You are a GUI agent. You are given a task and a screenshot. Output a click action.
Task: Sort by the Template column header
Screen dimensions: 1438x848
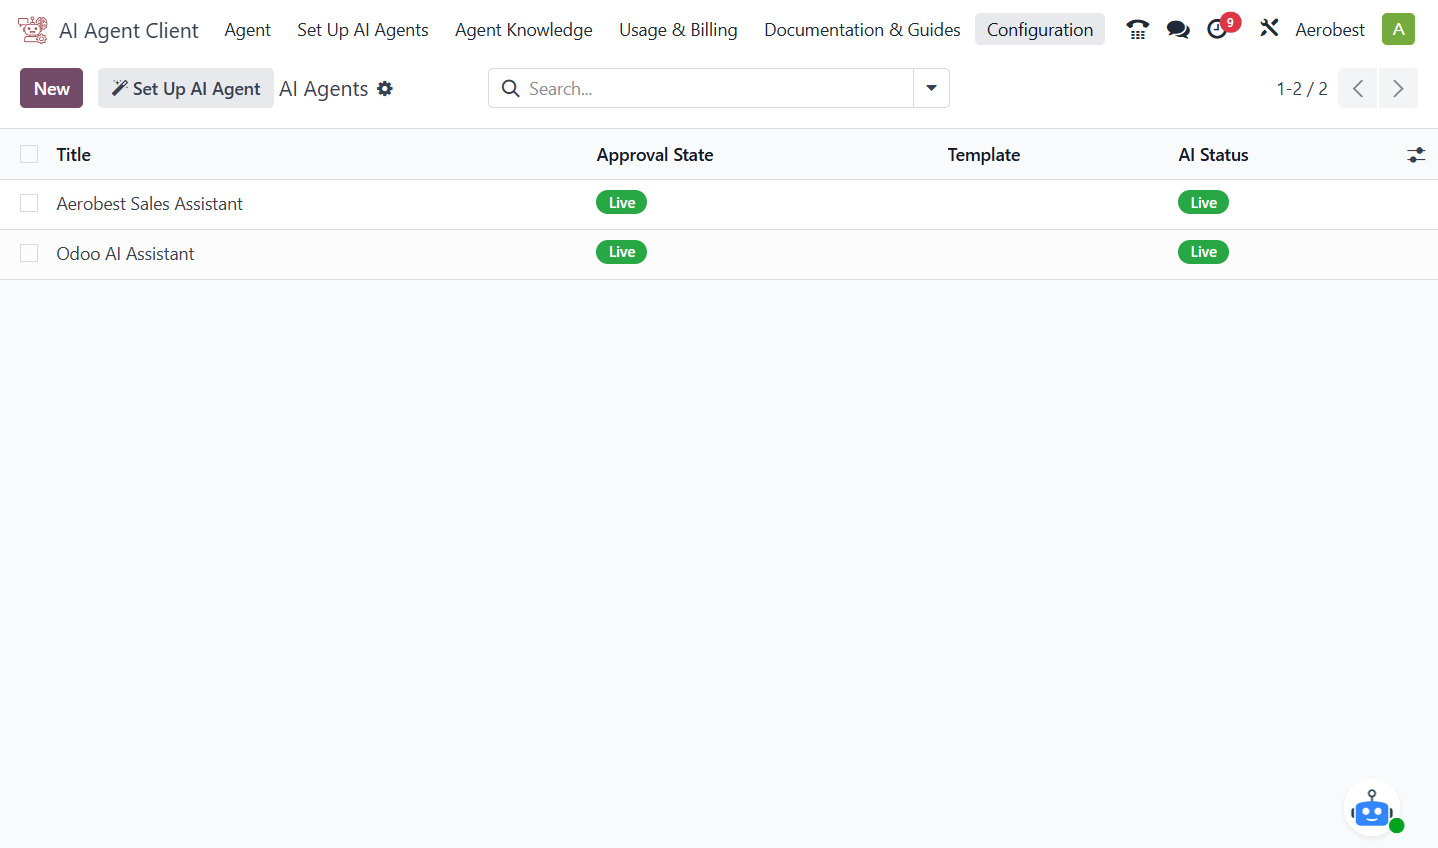point(984,155)
